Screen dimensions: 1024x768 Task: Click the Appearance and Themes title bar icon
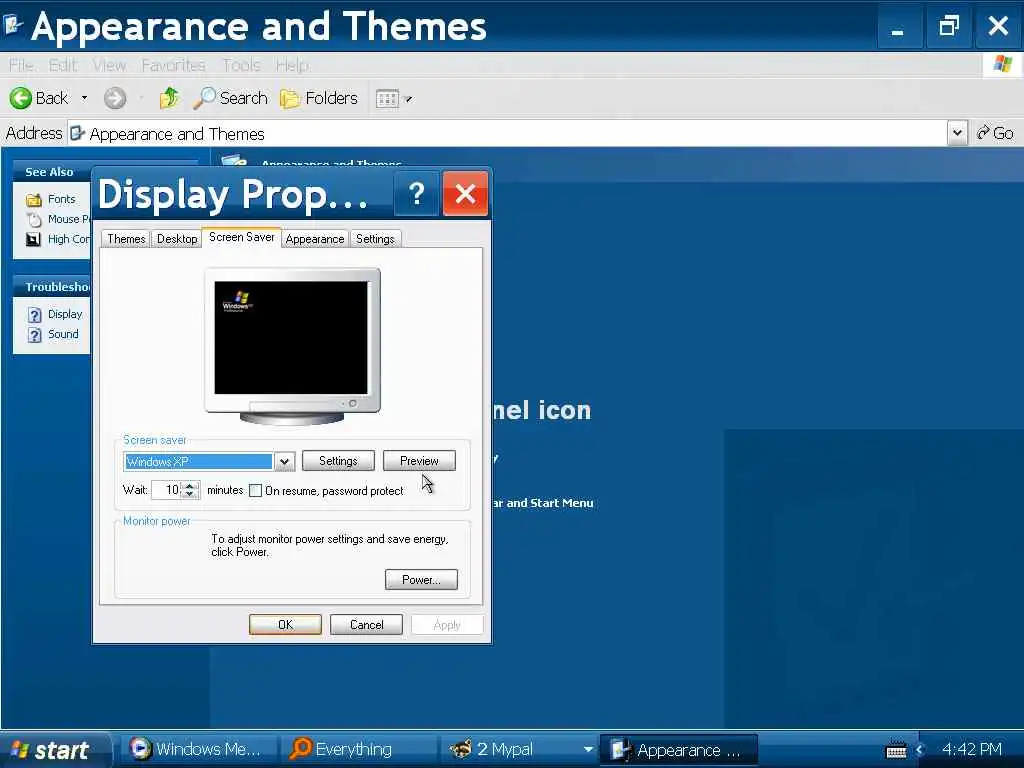coord(13,25)
